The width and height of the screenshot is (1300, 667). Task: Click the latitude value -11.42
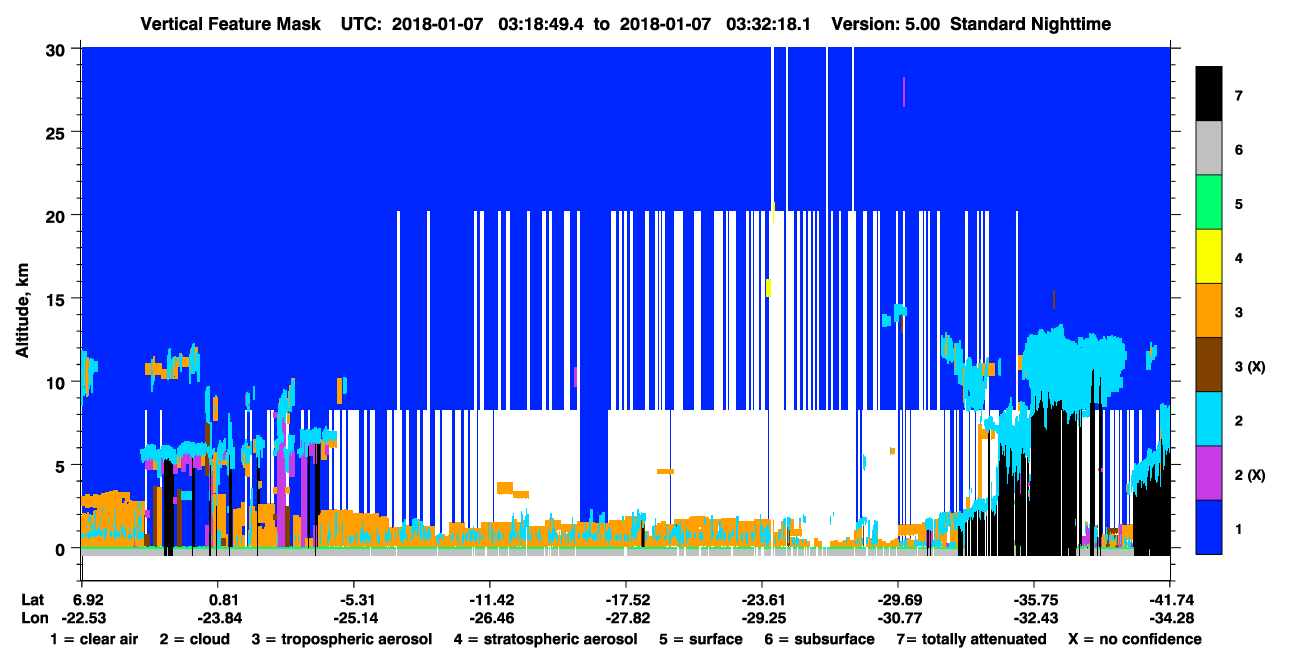pyautogui.click(x=490, y=600)
